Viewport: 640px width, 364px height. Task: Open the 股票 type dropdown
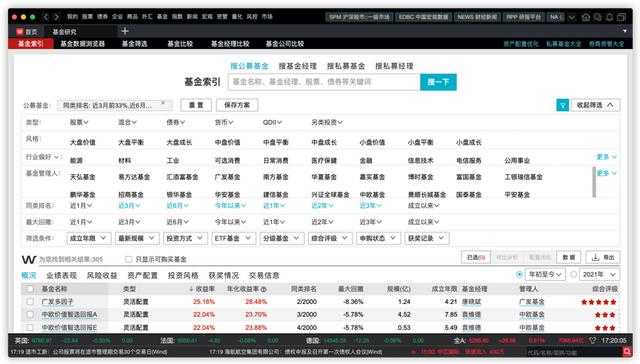(79, 122)
